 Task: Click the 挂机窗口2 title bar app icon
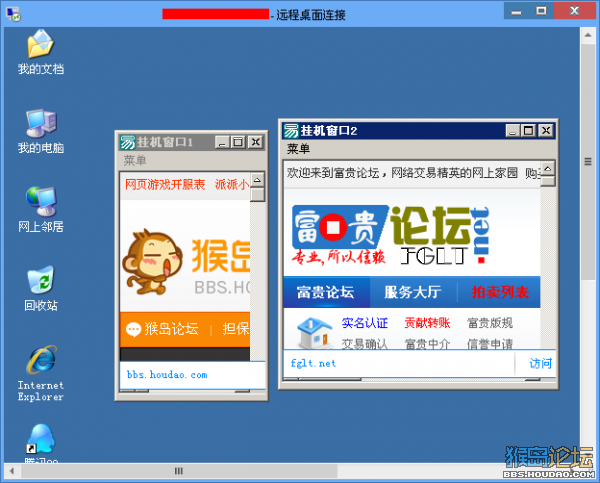pos(291,131)
